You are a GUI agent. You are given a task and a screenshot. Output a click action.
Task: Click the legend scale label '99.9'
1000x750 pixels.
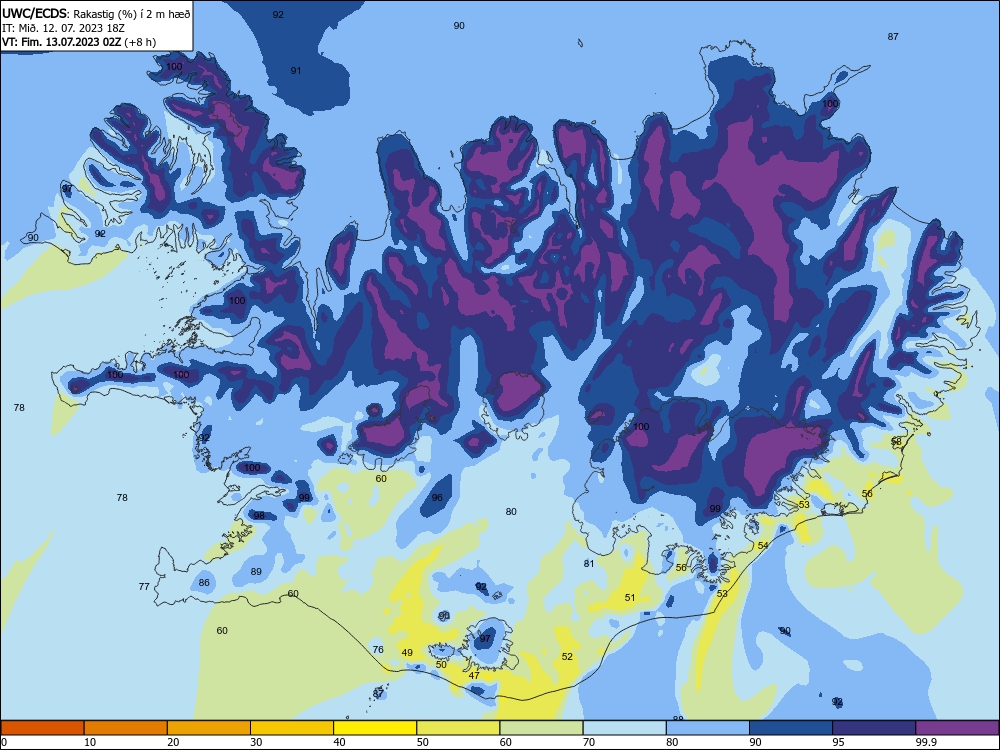pos(926,742)
